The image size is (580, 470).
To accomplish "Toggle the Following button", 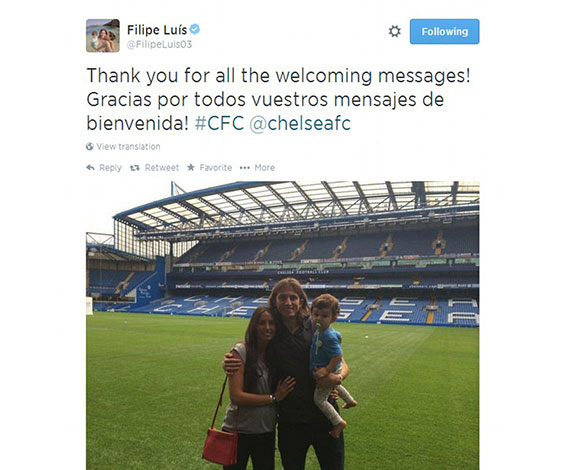I will click(x=444, y=32).
